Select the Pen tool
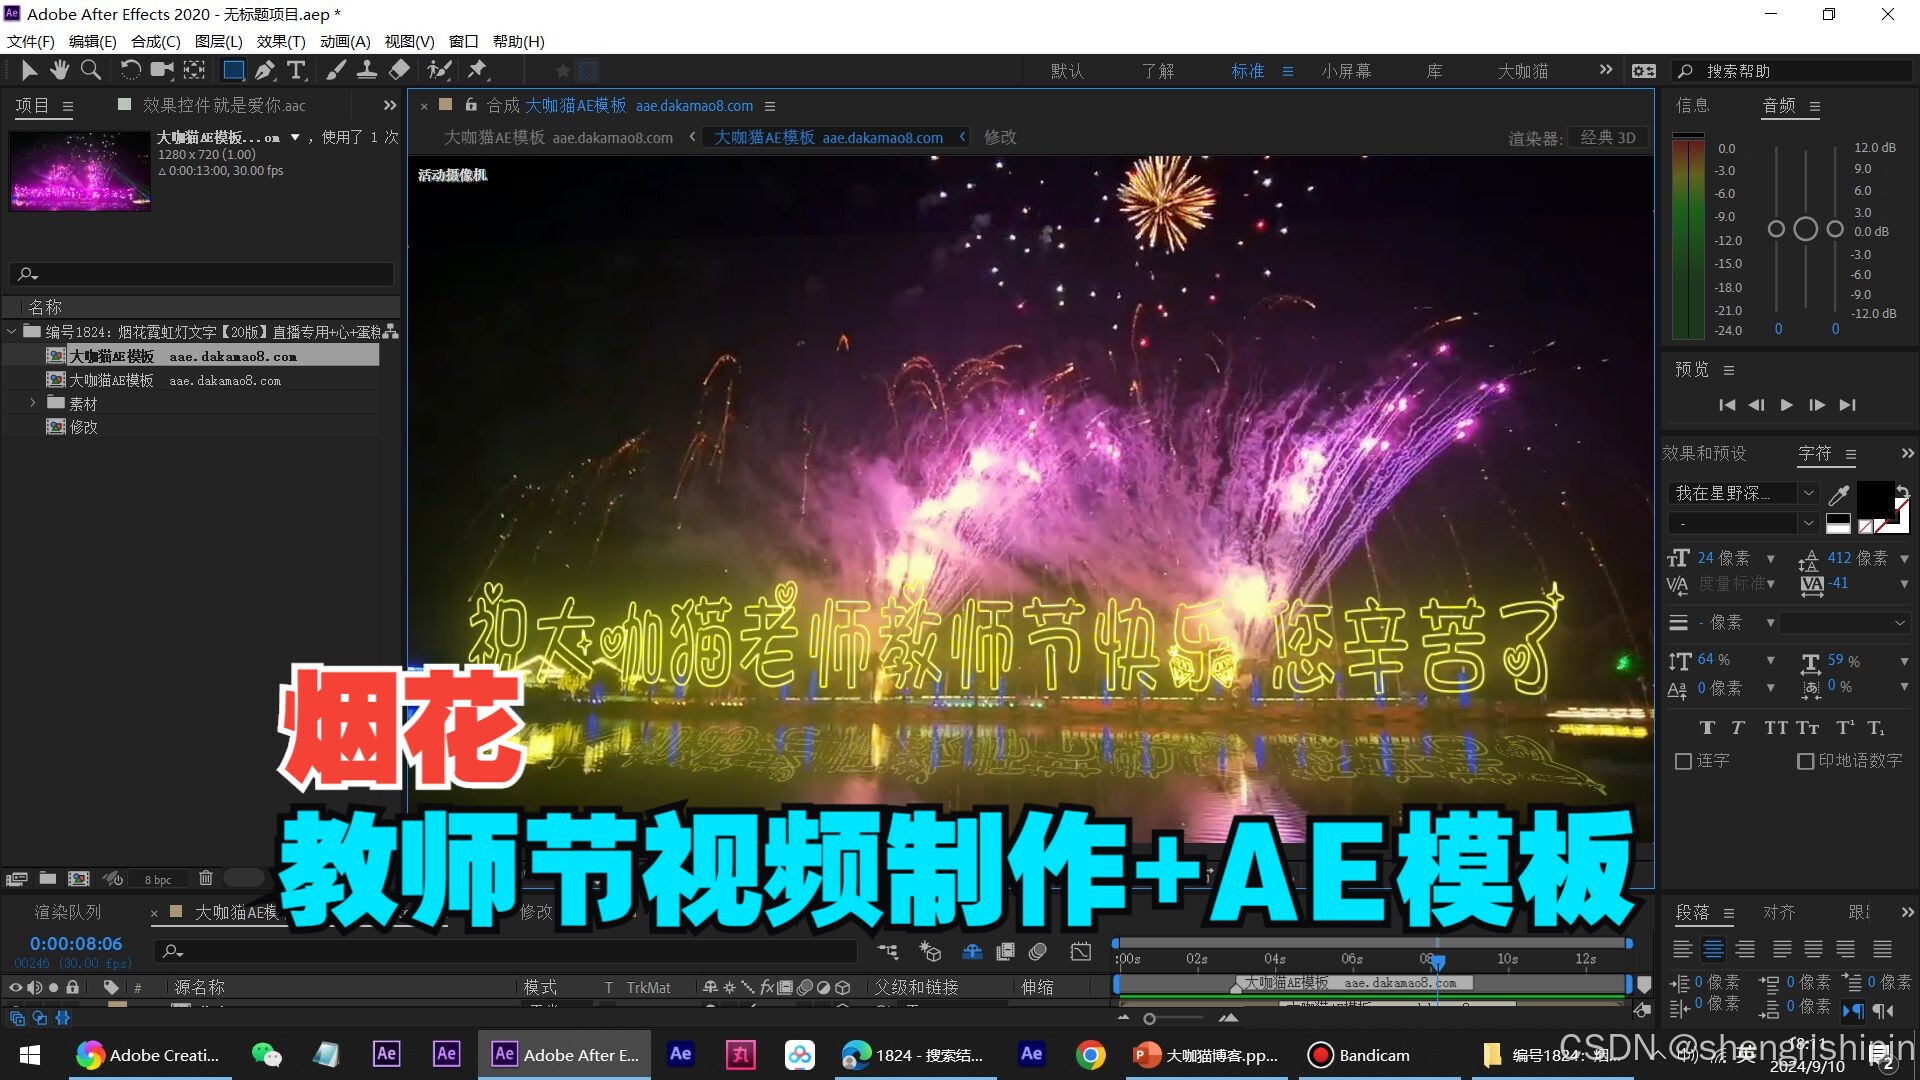The width and height of the screenshot is (1920, 1080). 264,70
